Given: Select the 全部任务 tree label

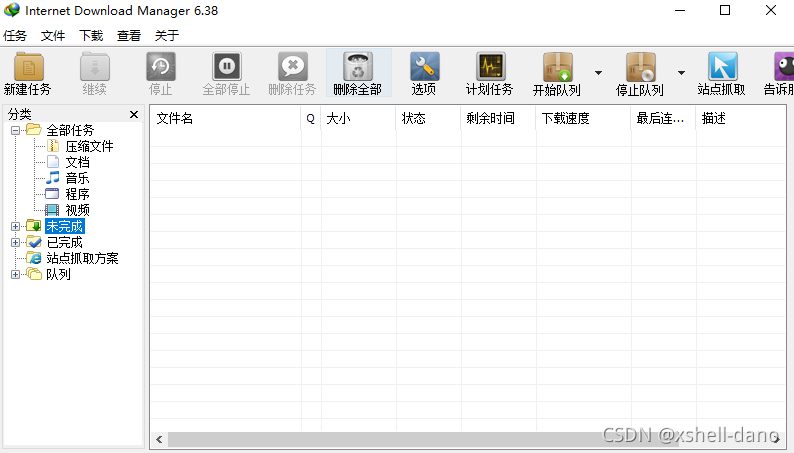Looking at the screenshot, I should (x=70, y=131).
